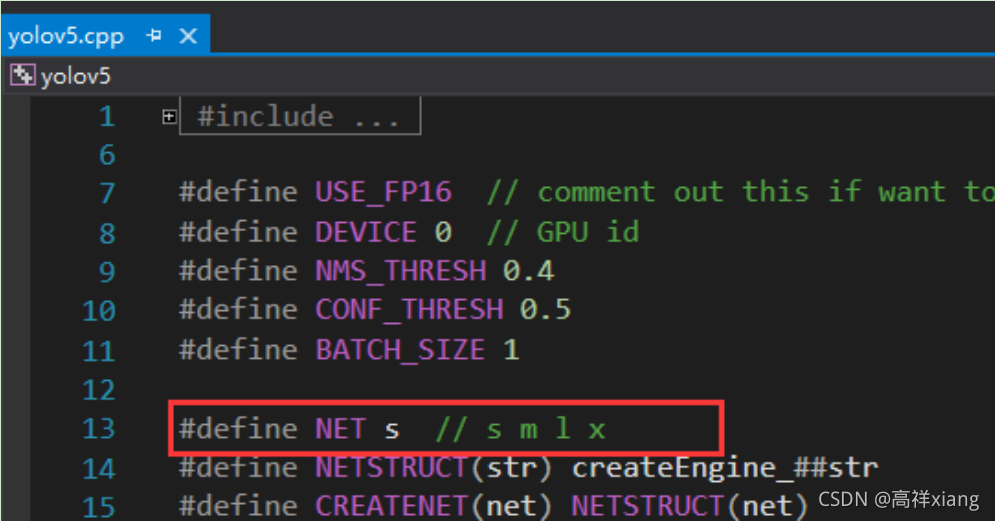995x521 pixels.
Task: Click the collapsed #include ... code box
Action: pyautogui.click(x=300, y=116)
